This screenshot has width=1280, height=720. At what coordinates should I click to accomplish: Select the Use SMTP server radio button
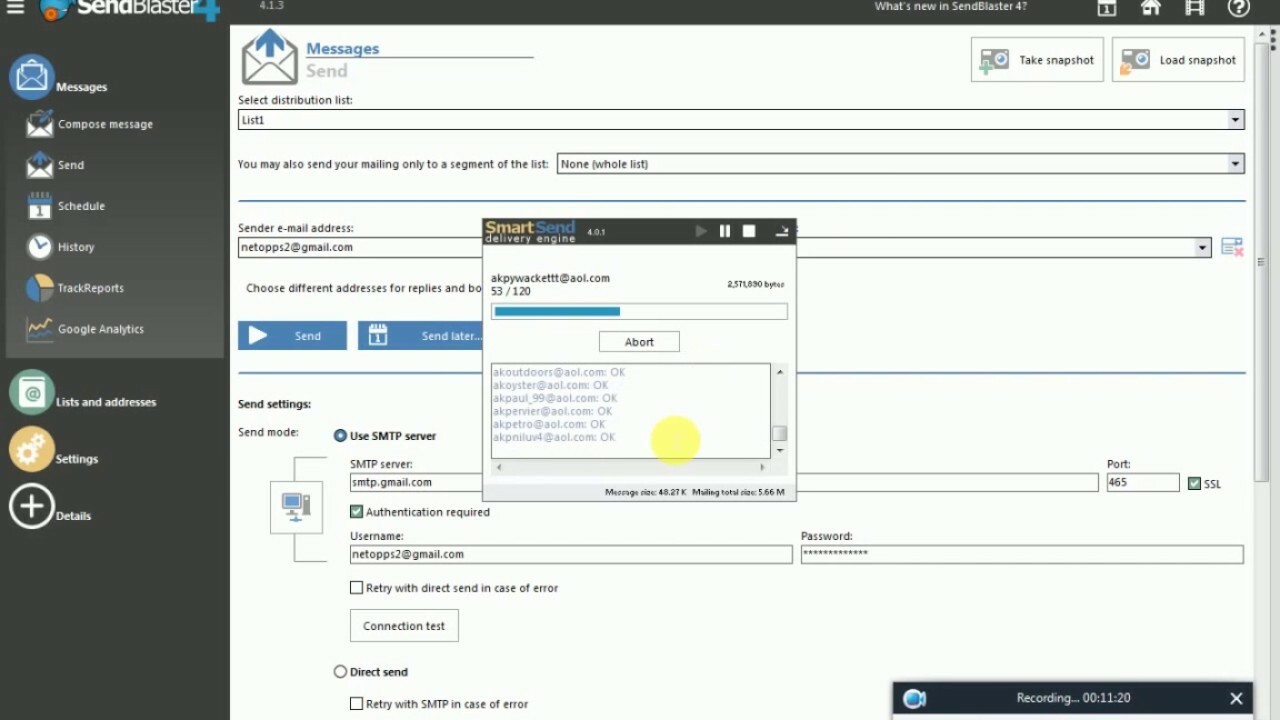point(340,436)
